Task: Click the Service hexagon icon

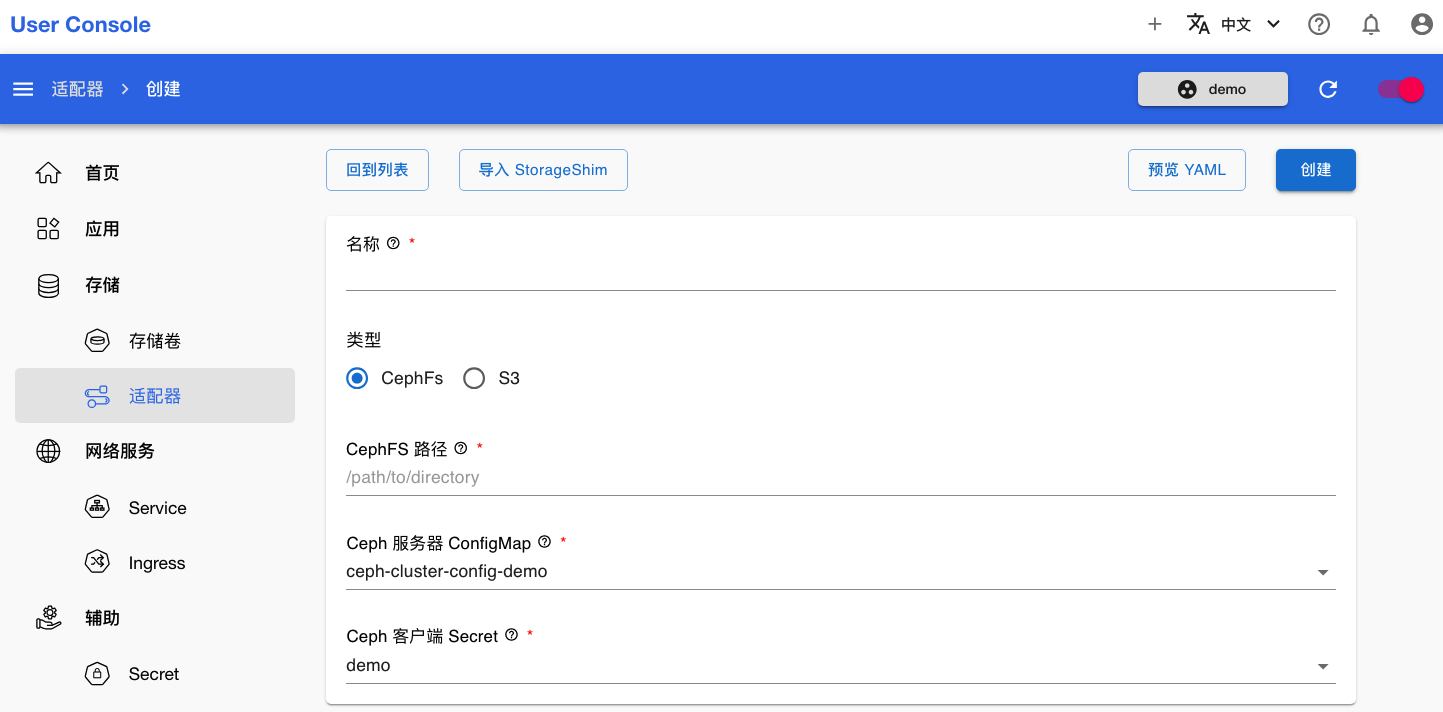Action: tap(97, 507)
